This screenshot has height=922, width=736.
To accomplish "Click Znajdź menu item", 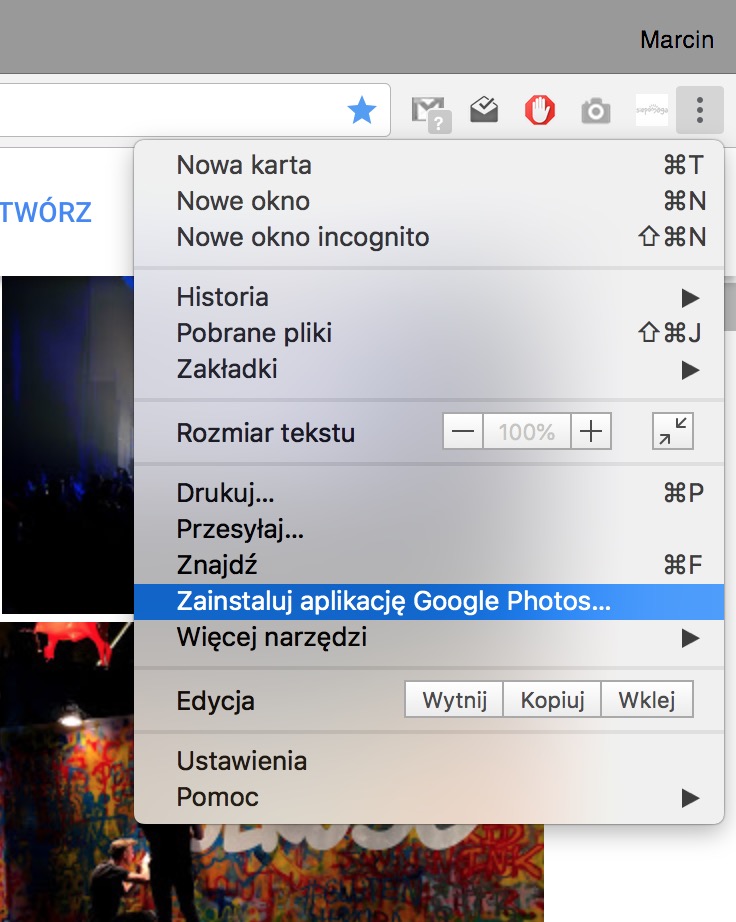I will pyautogui.click(x=429, y=565).
